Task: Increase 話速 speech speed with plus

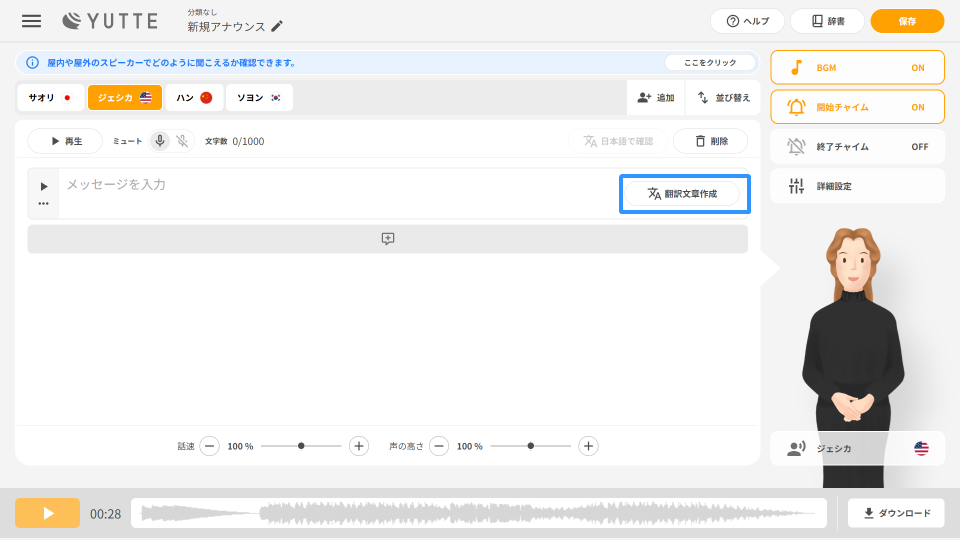Action: click(359, 446)
